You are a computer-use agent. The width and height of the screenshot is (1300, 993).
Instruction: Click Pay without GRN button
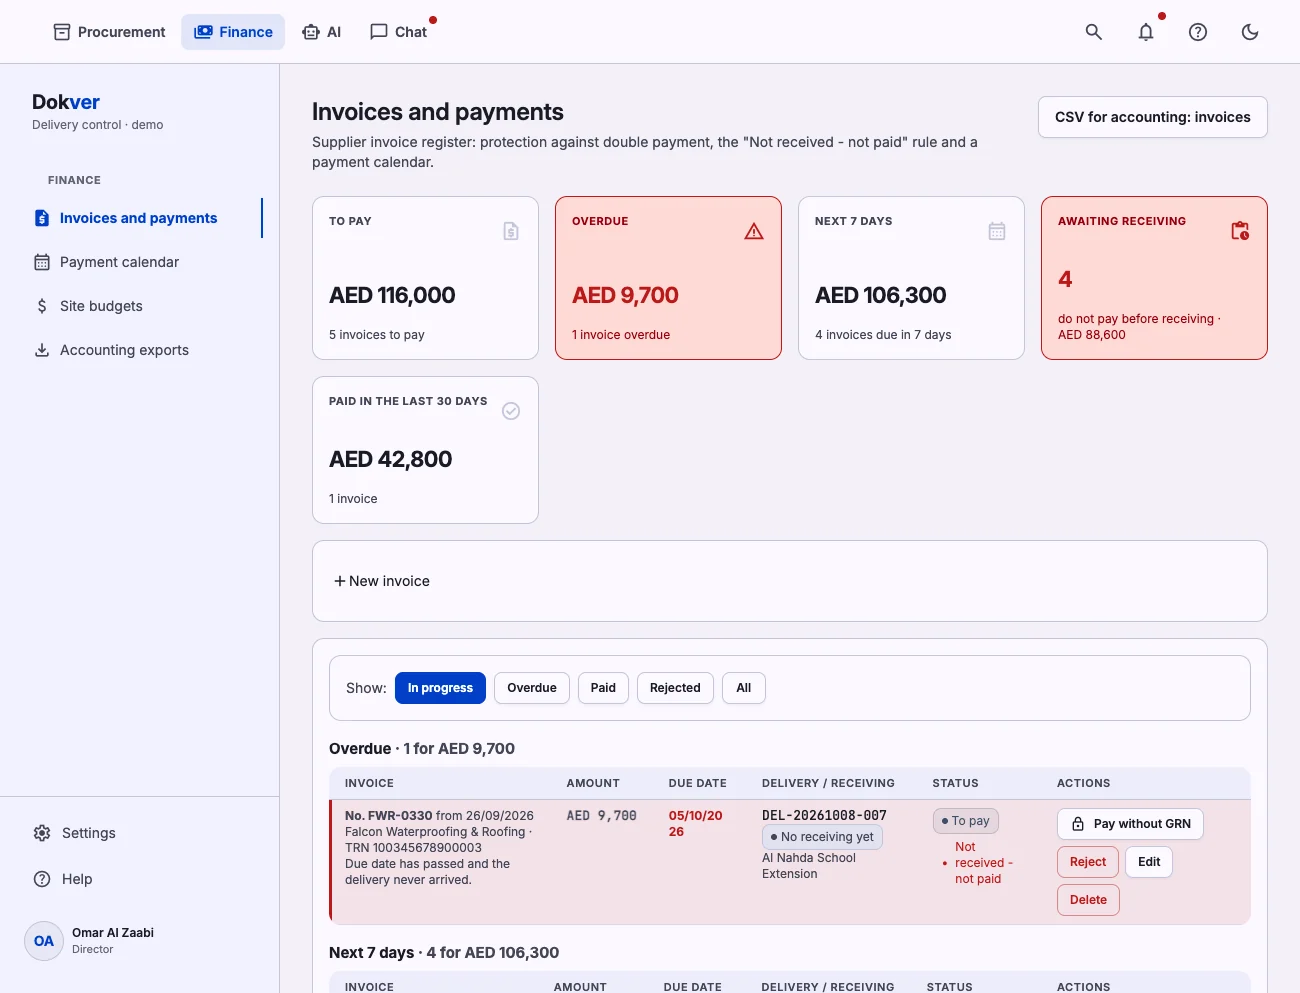pyautogui.click(x=1130, y=824)
